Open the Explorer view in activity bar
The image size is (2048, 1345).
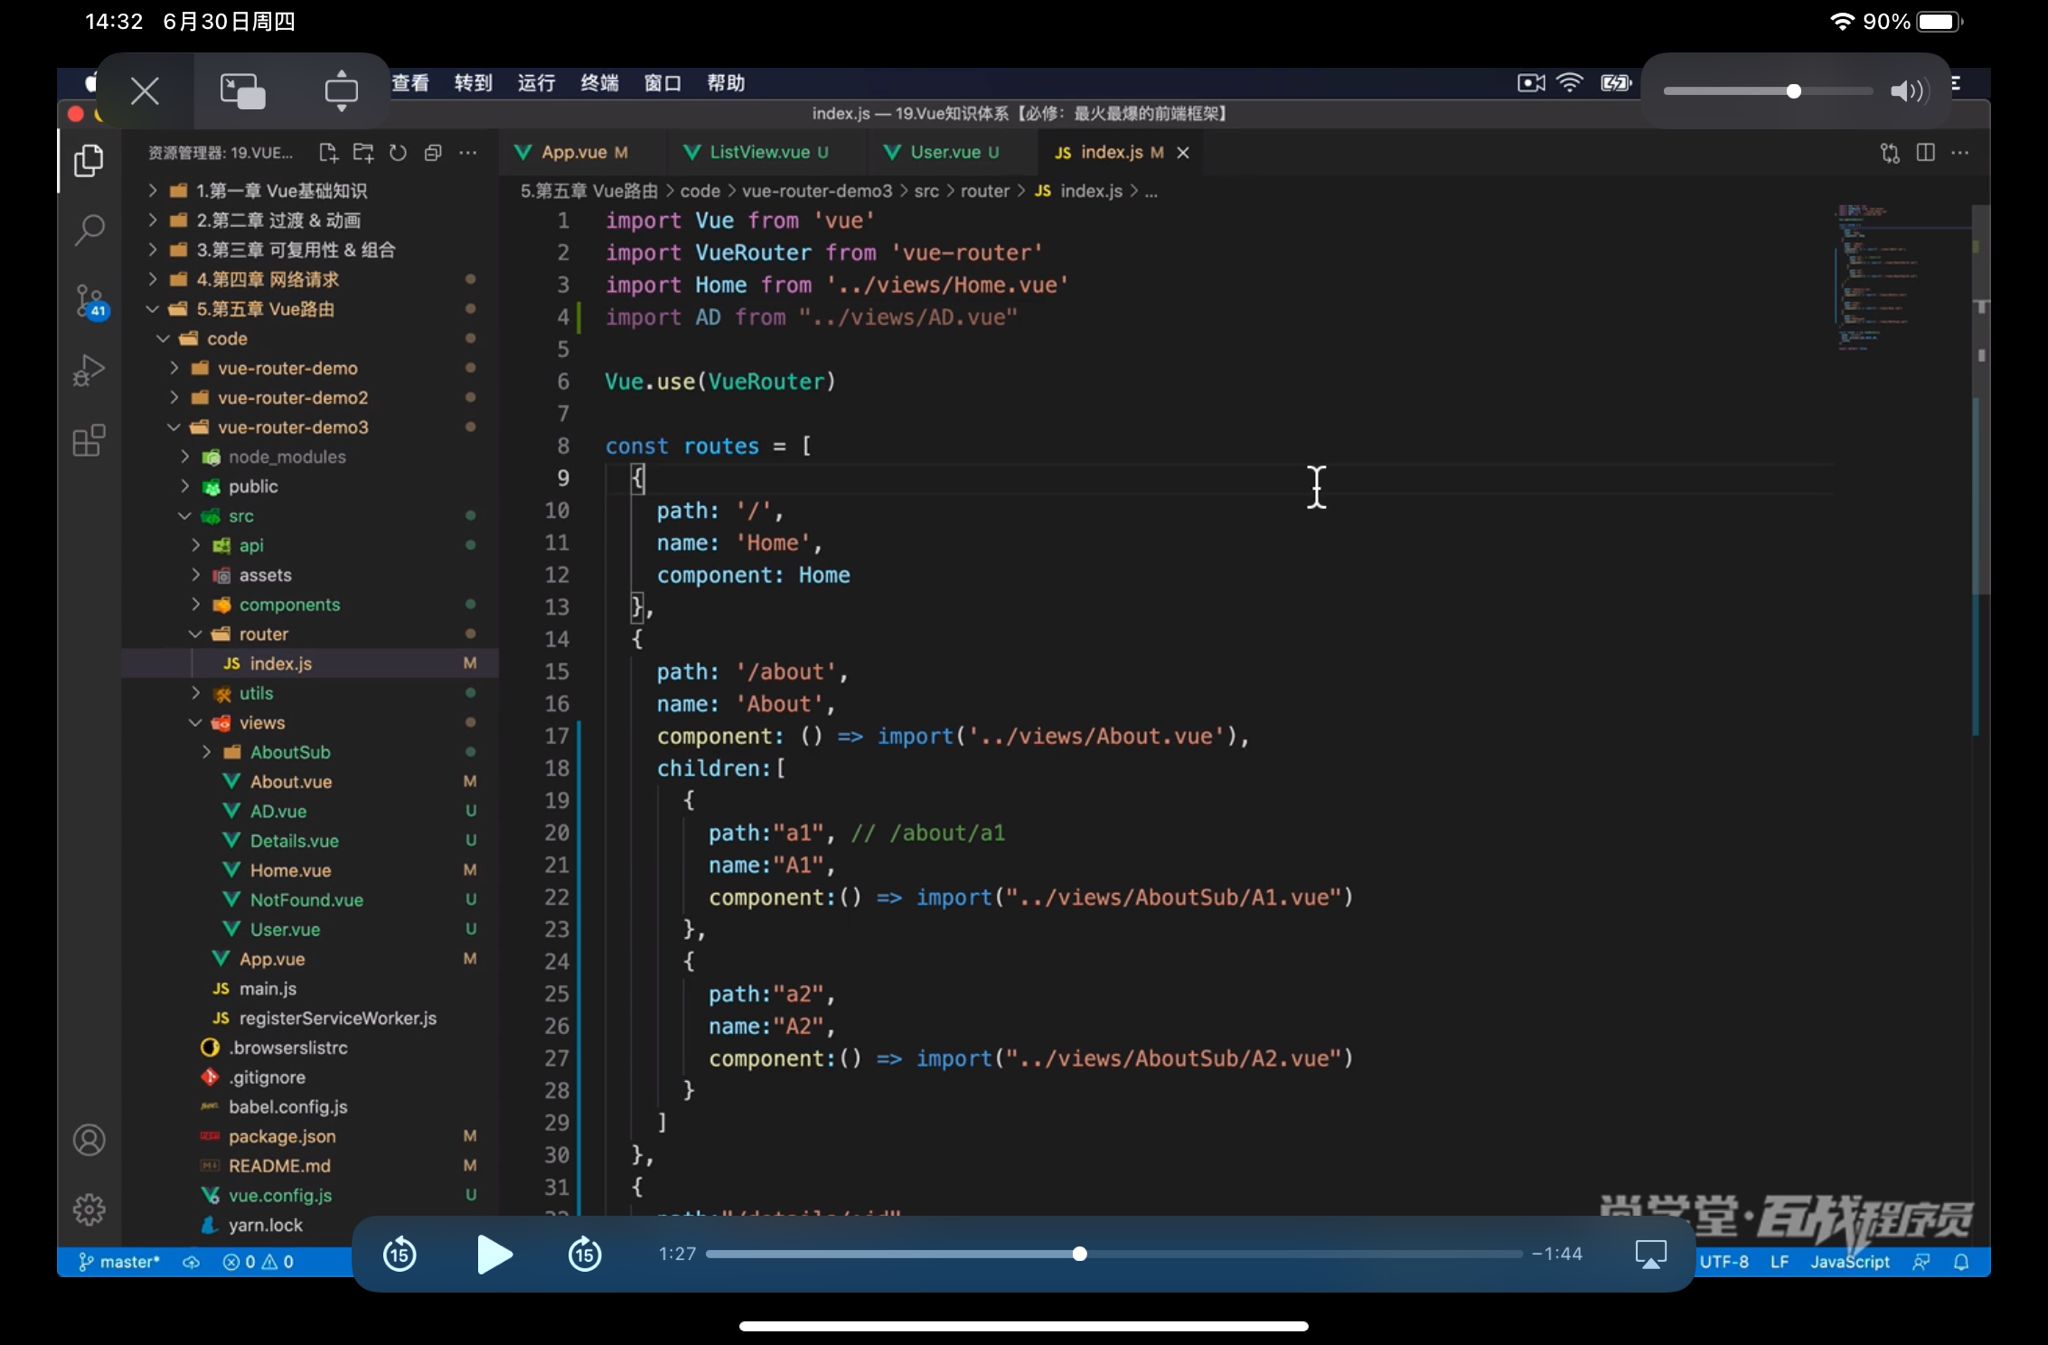tap(89, 160)
